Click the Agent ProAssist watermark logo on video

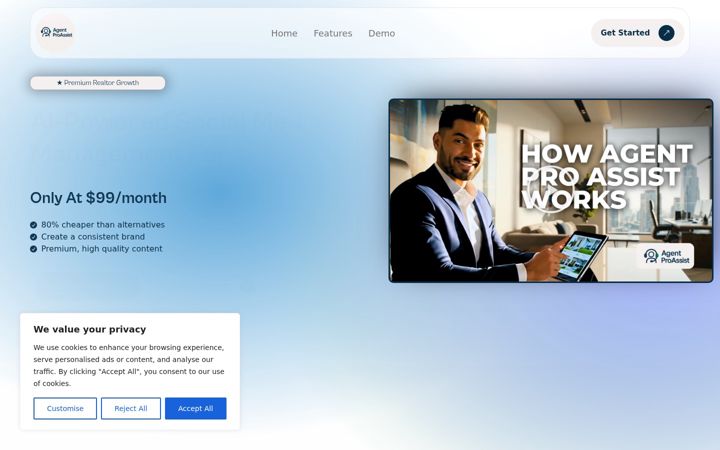click(x=666, y=256)
